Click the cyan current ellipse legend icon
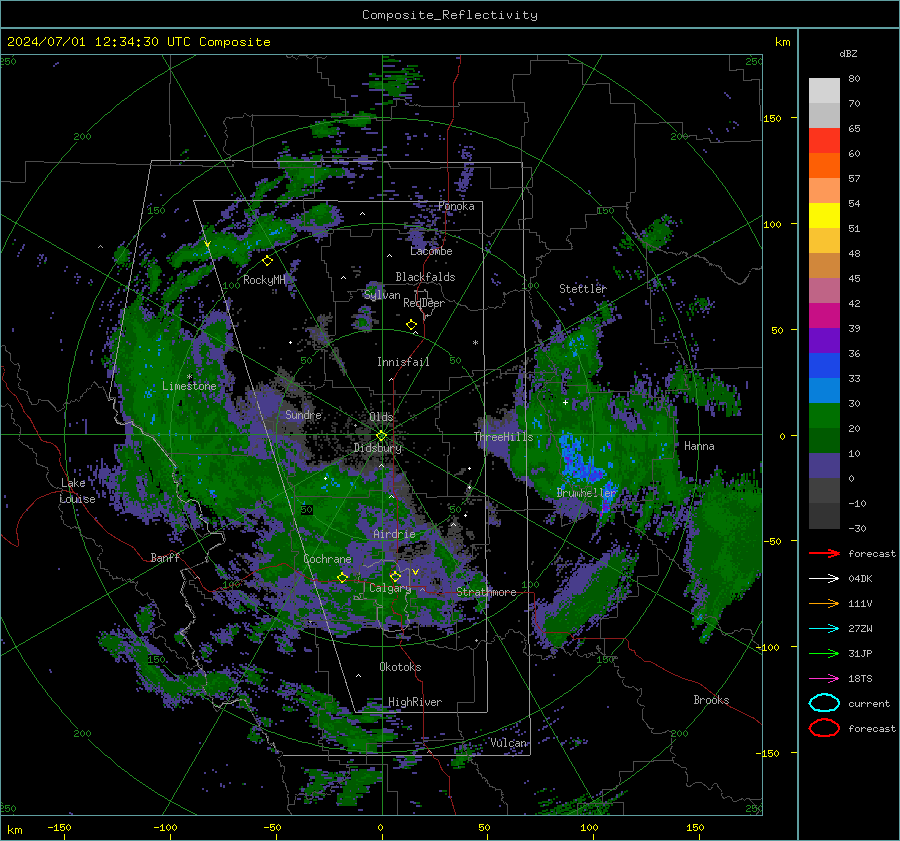 [x=824, y=703]
